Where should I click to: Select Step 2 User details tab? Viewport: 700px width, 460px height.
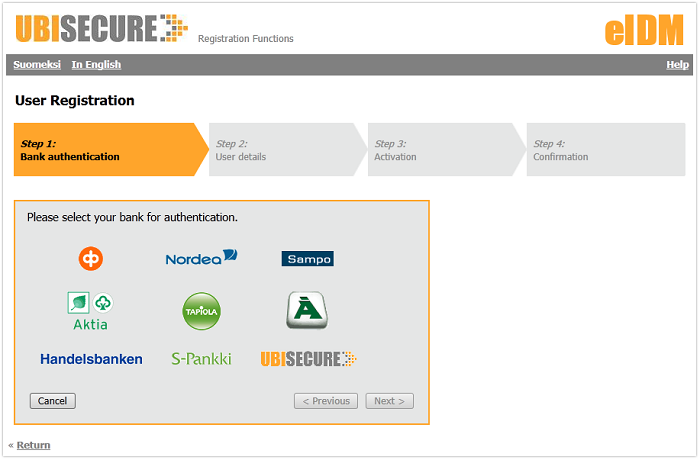click(286, 150)
